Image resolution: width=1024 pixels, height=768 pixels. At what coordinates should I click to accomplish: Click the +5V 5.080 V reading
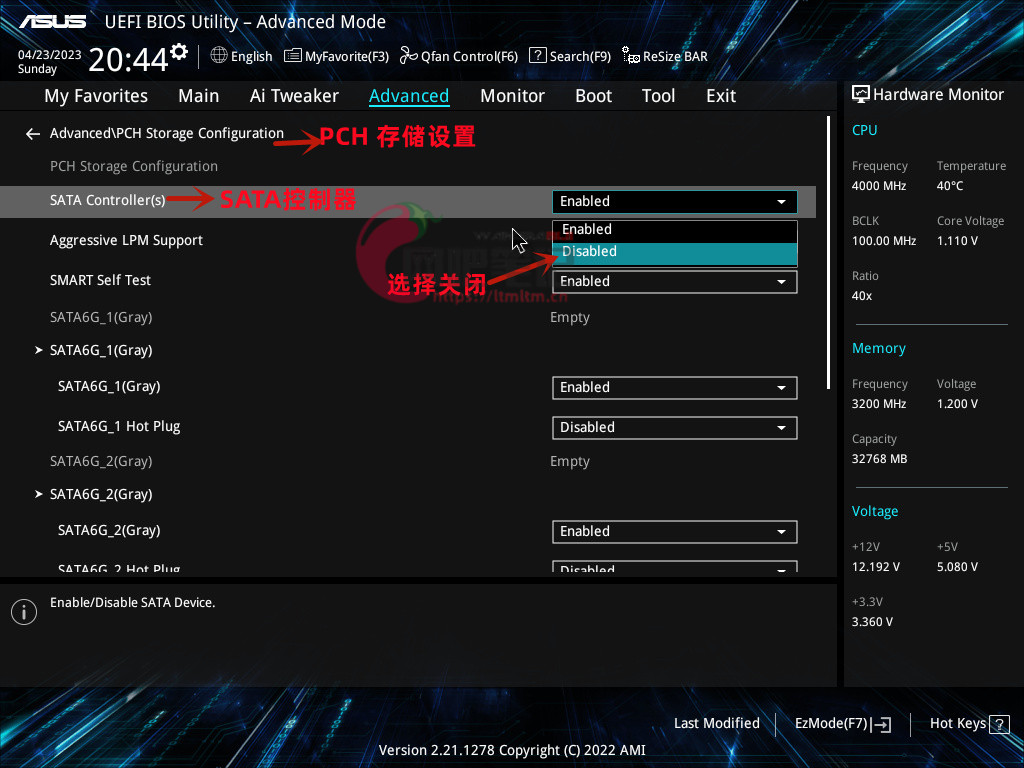point(957,567)
